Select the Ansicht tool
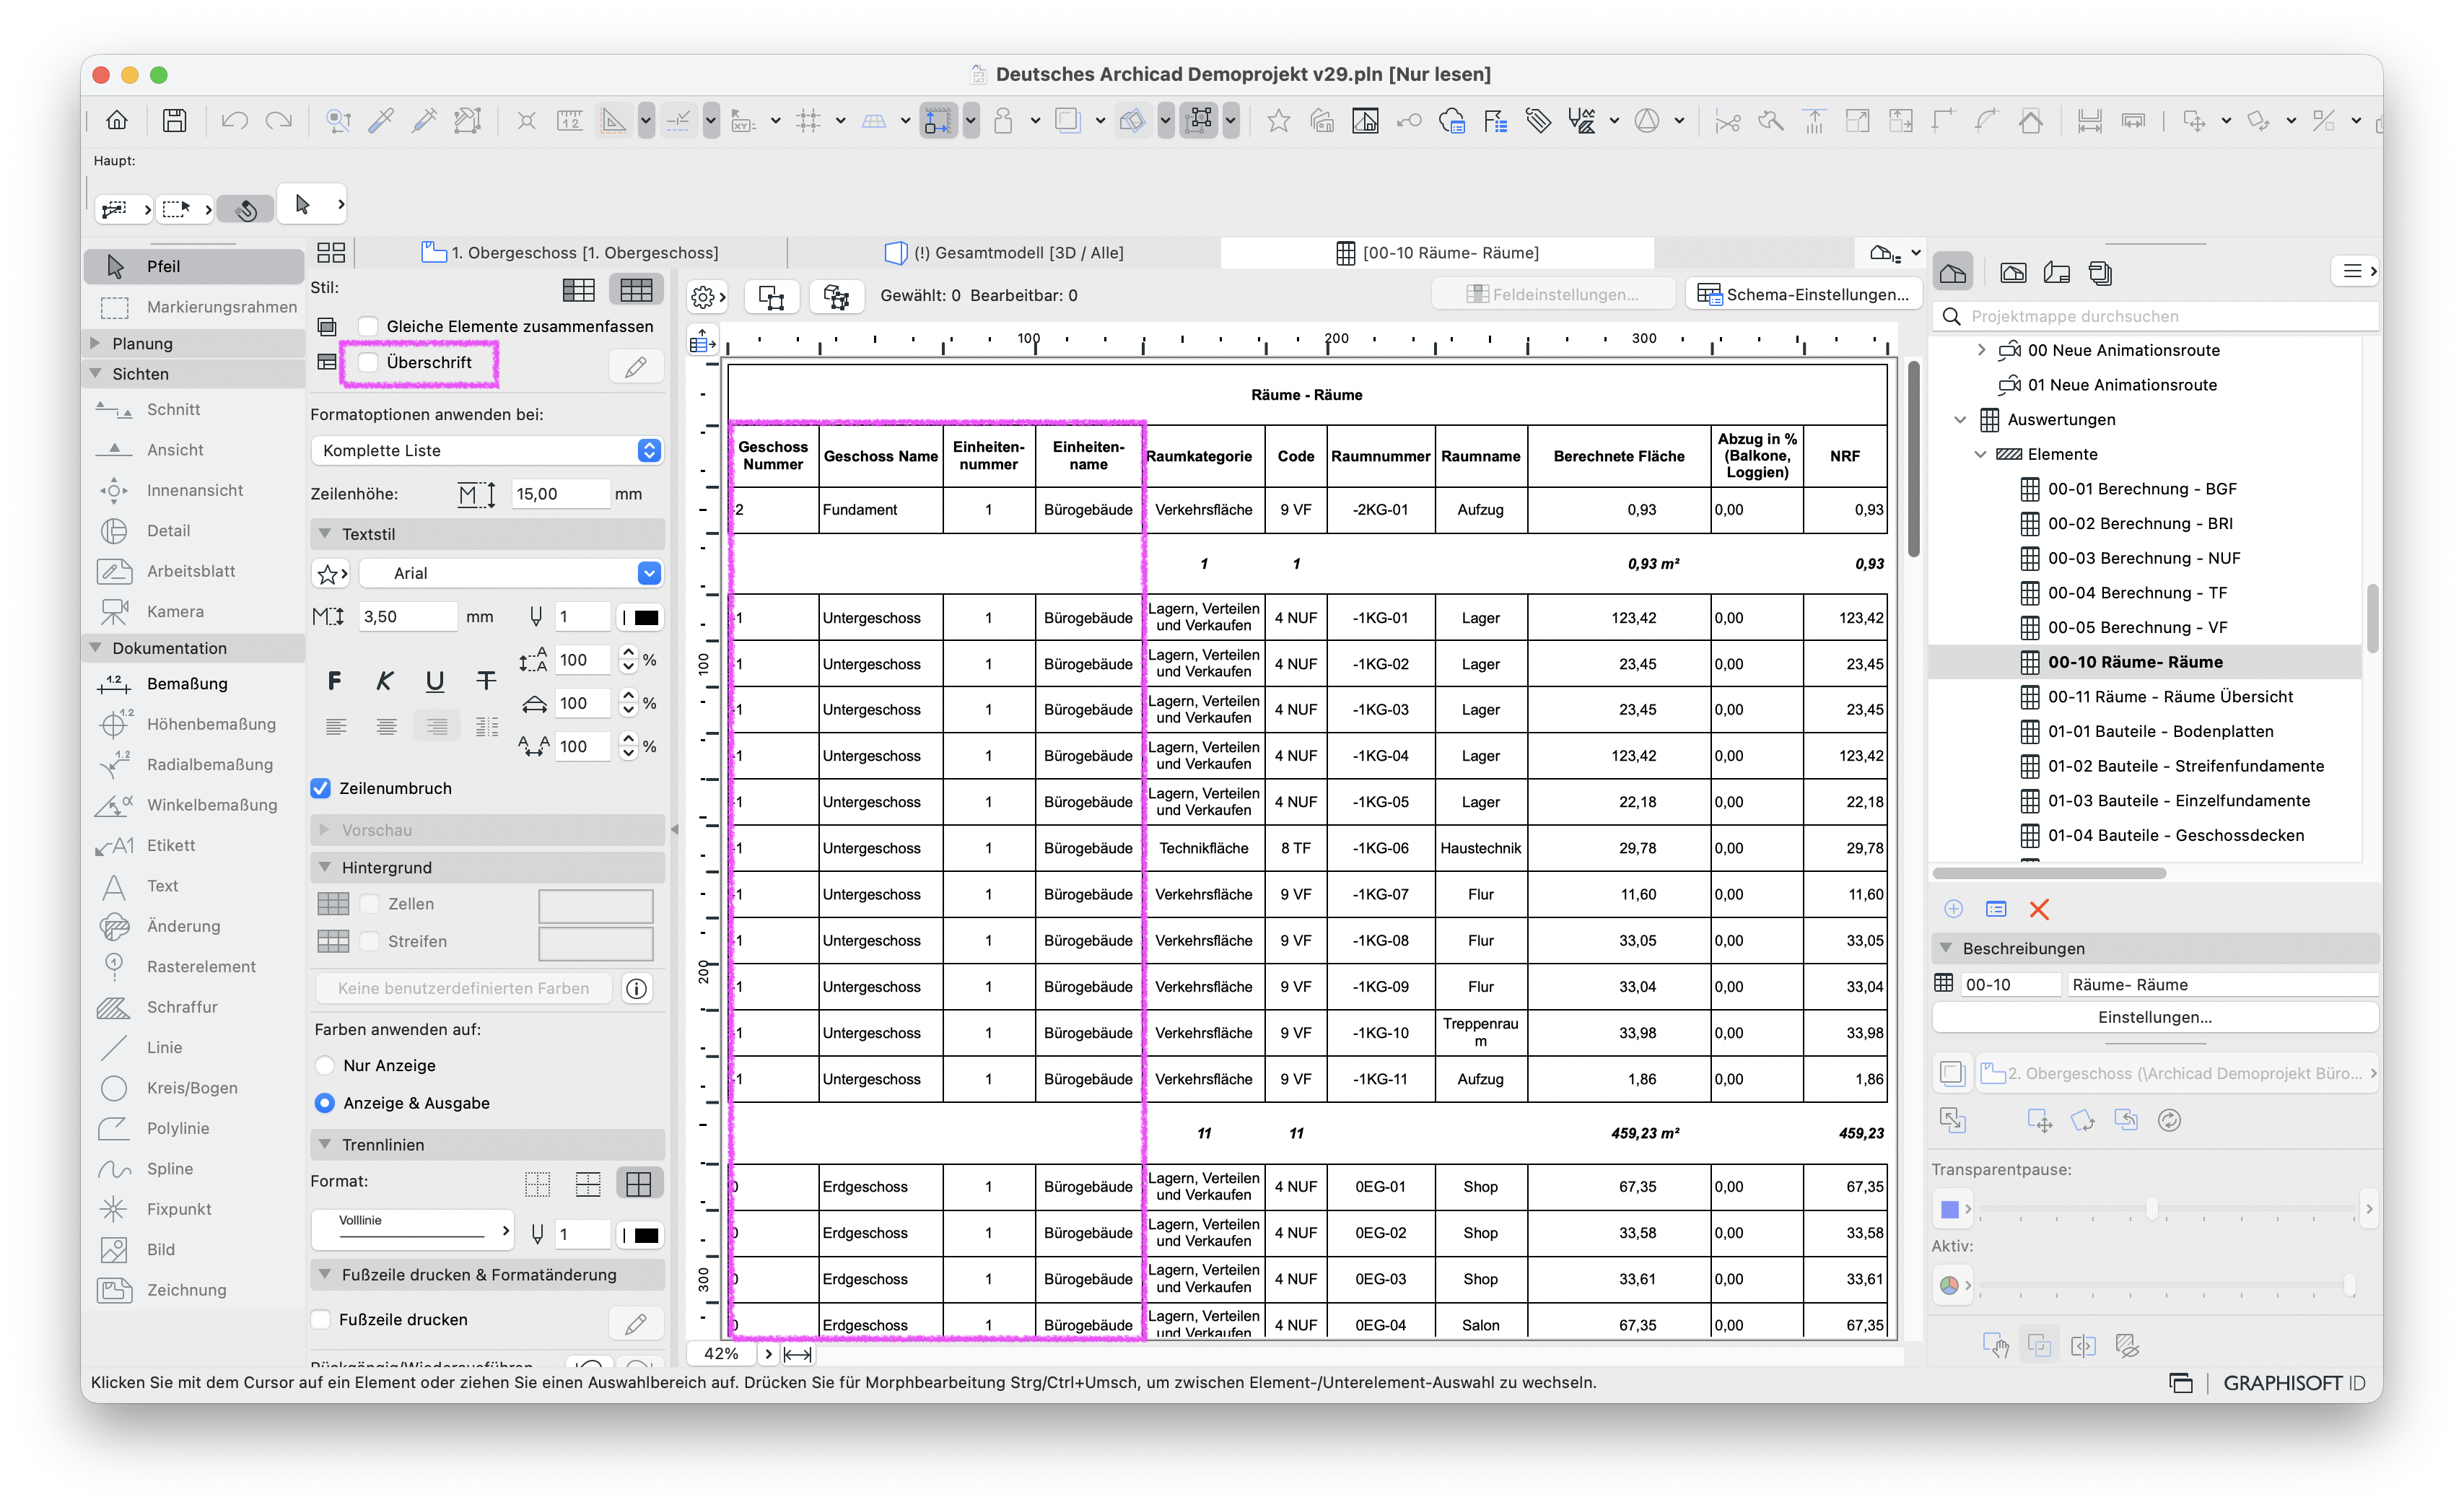 (x=194, y=450)
